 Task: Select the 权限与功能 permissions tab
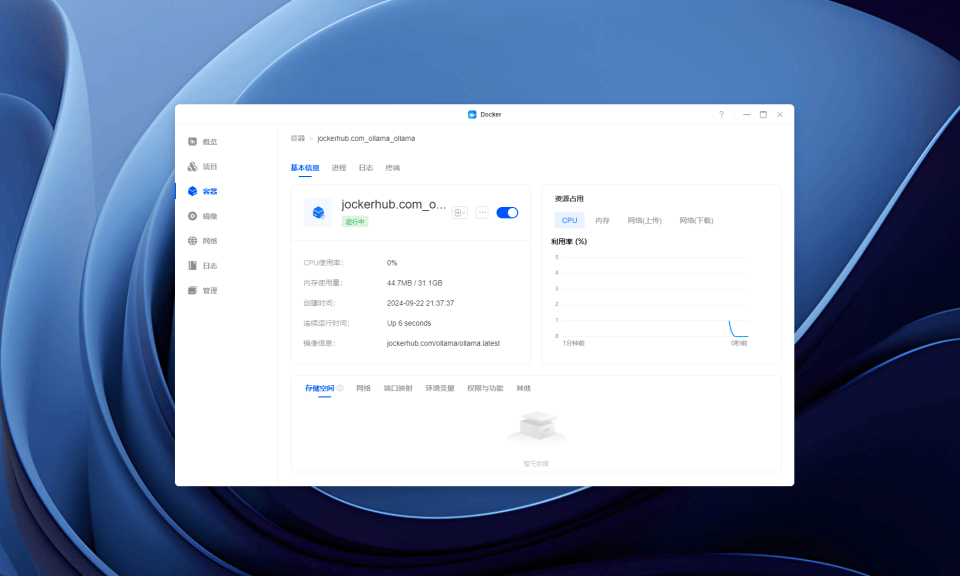[485, 388]
